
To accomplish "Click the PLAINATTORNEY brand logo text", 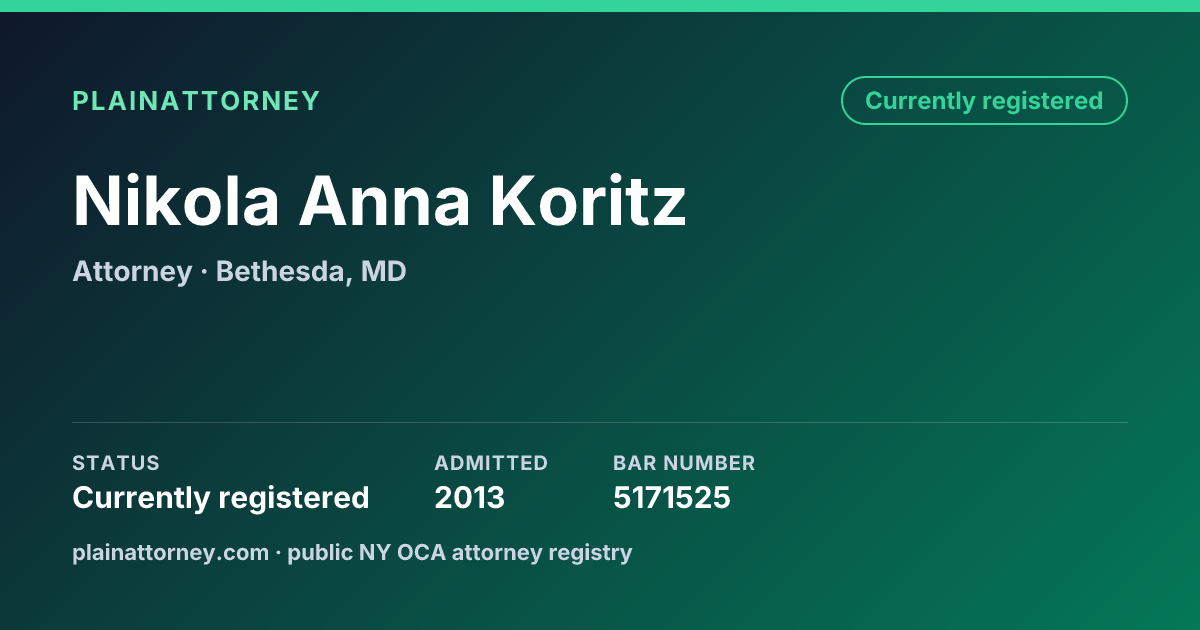I will 196,101.
